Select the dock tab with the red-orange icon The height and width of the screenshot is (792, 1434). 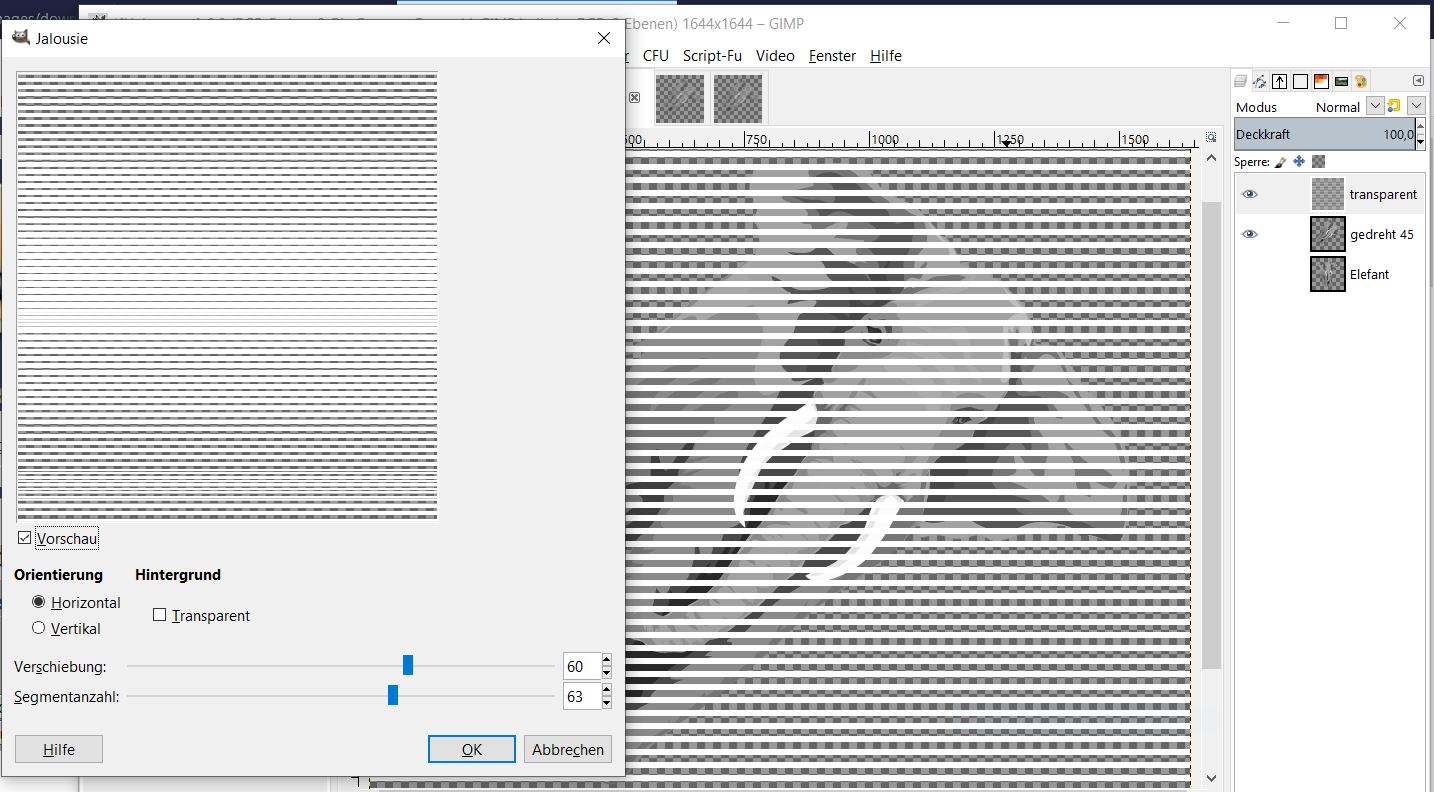coord(1321,81)
